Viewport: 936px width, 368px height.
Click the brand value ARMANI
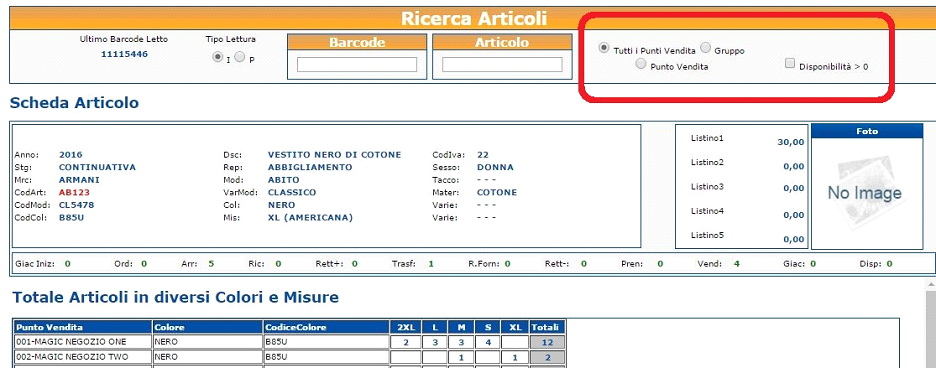pos(79,180)
